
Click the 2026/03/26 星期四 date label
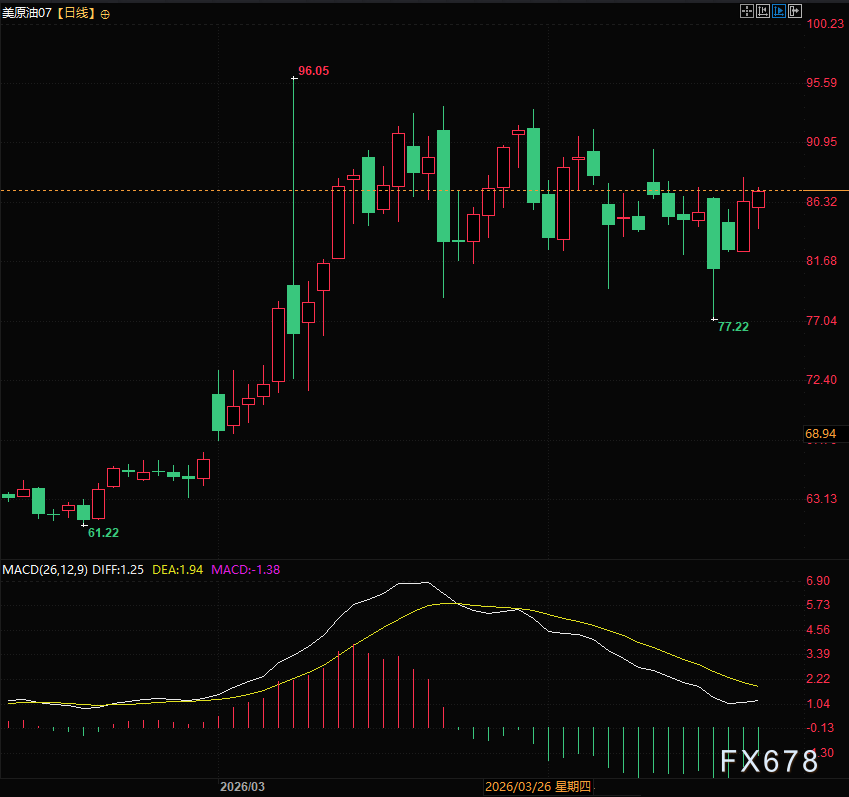click(538, 787)
